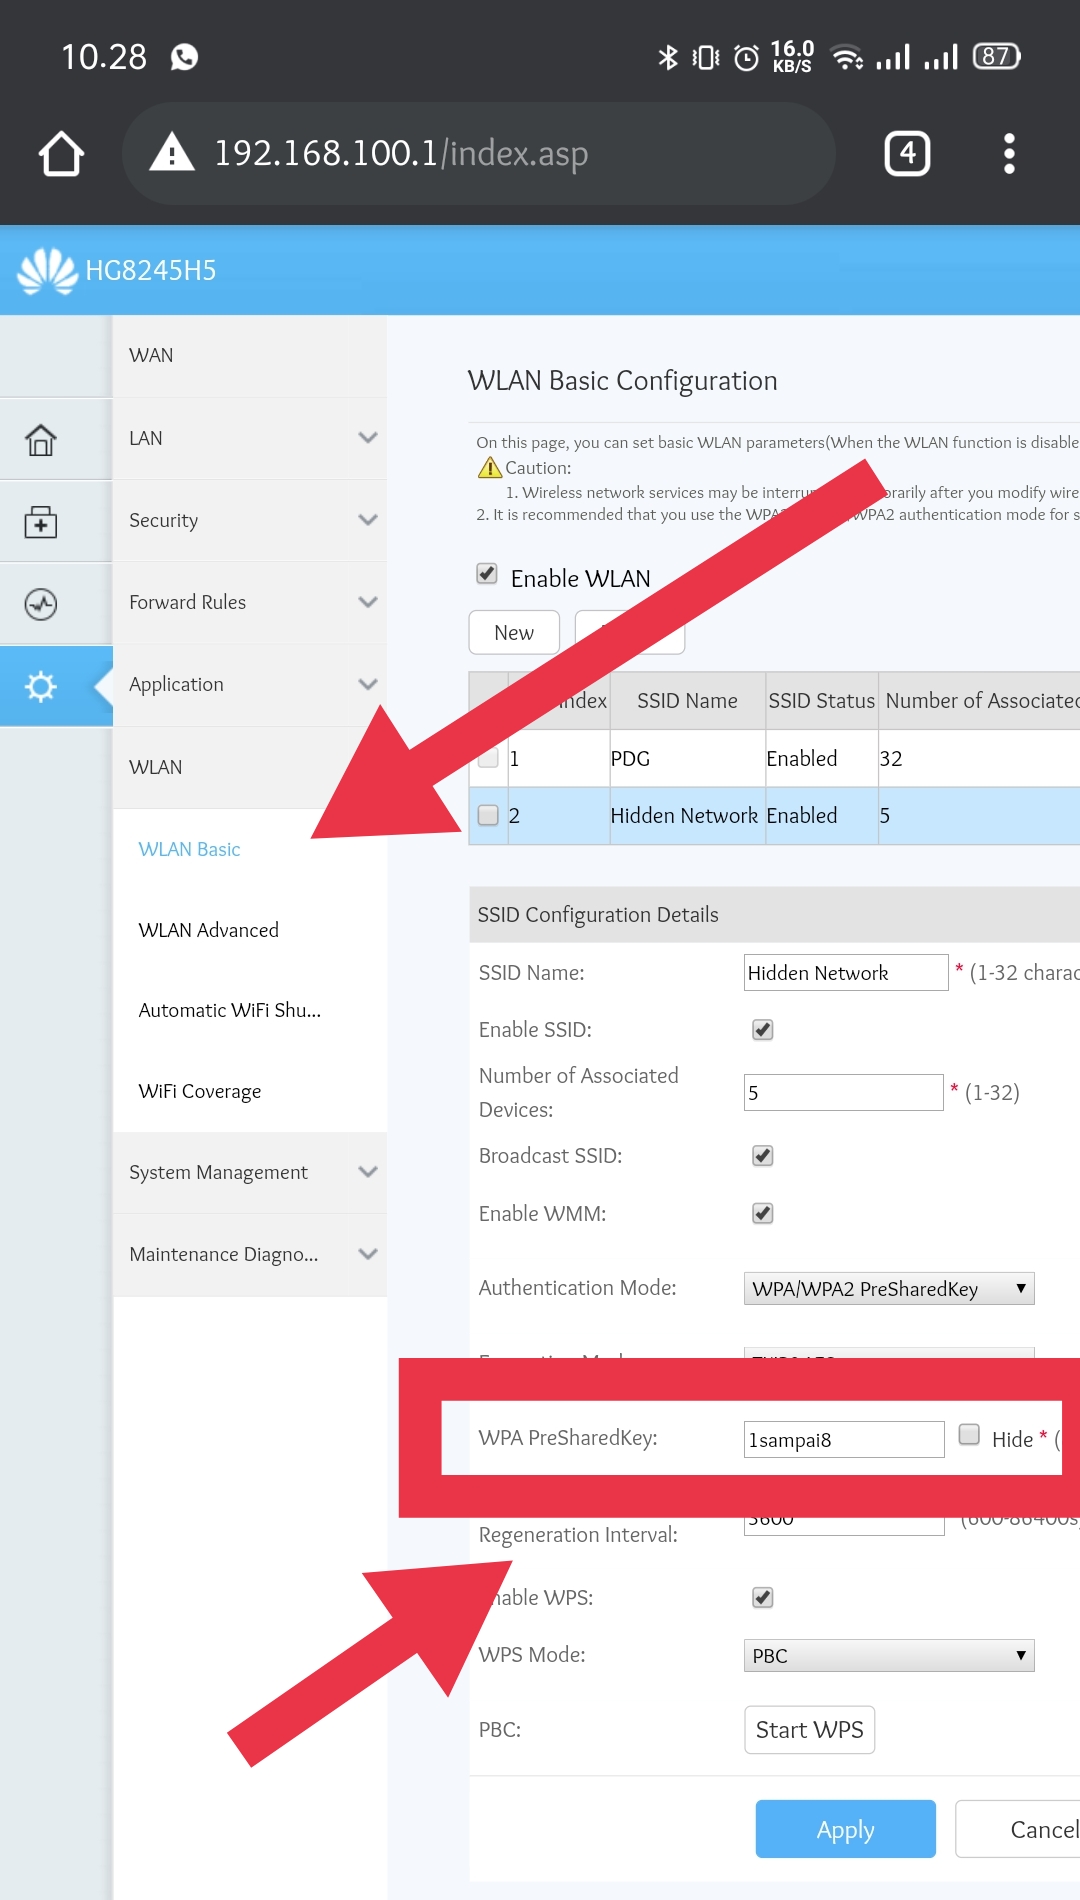Screen dimensions: 1080x1900
Task: Click the blue Apply button
Action: pyautogui.click(x=846, y=1829)
